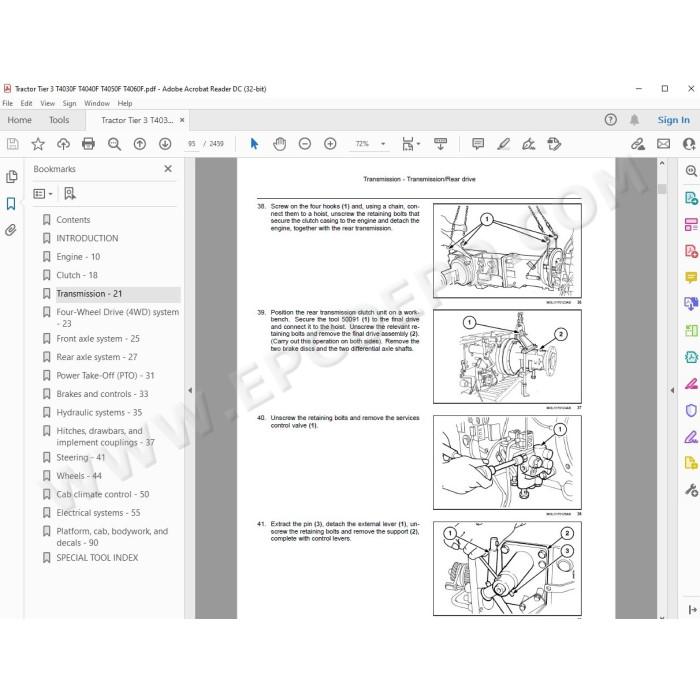Image resolution: width=700 pixels, height=700 pixels.
Task: Click the Zoom out minus icon
Action: pyautogui.click(x=305, y=144)
